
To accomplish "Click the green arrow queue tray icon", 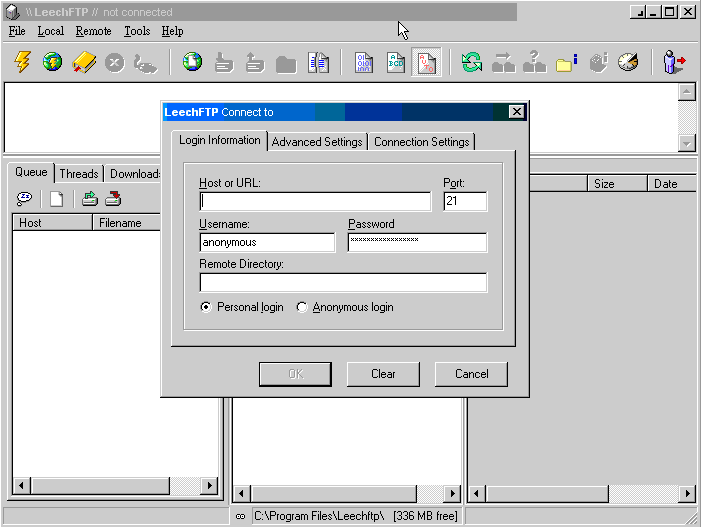I will point(89,198).
